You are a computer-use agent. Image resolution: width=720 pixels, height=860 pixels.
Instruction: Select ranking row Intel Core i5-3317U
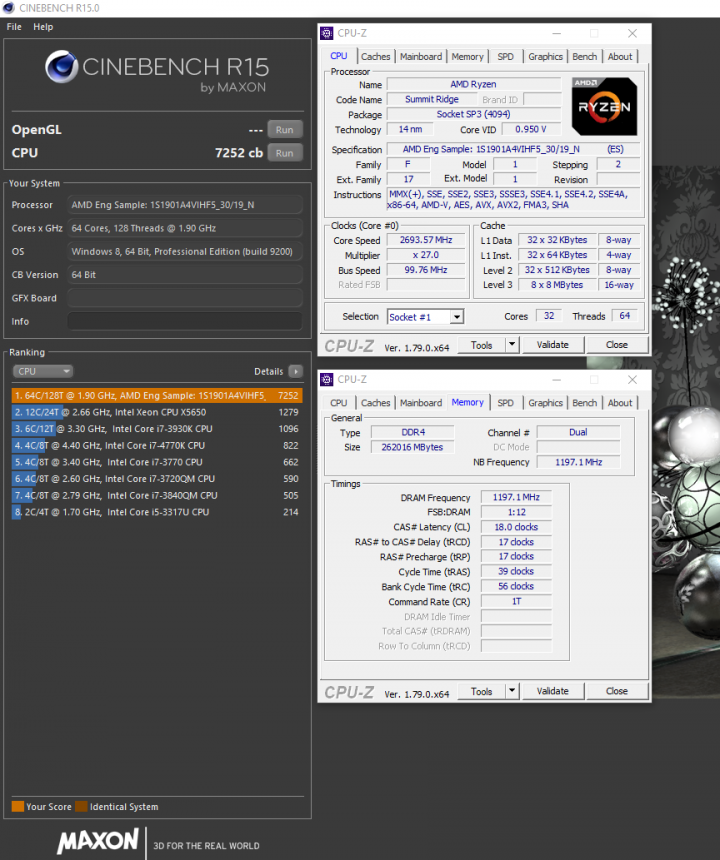[157, 512]
